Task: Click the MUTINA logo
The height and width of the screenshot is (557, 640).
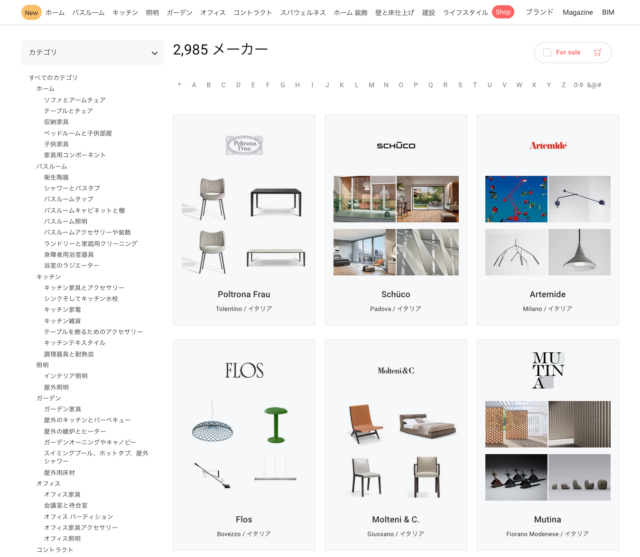Action: click(548, 370)
